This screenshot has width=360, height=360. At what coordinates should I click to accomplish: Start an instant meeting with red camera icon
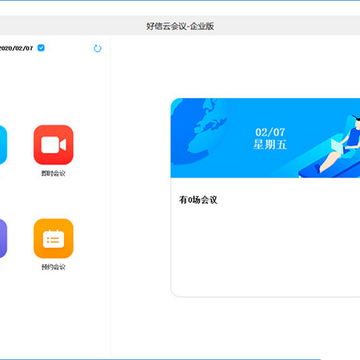[53, 145]
